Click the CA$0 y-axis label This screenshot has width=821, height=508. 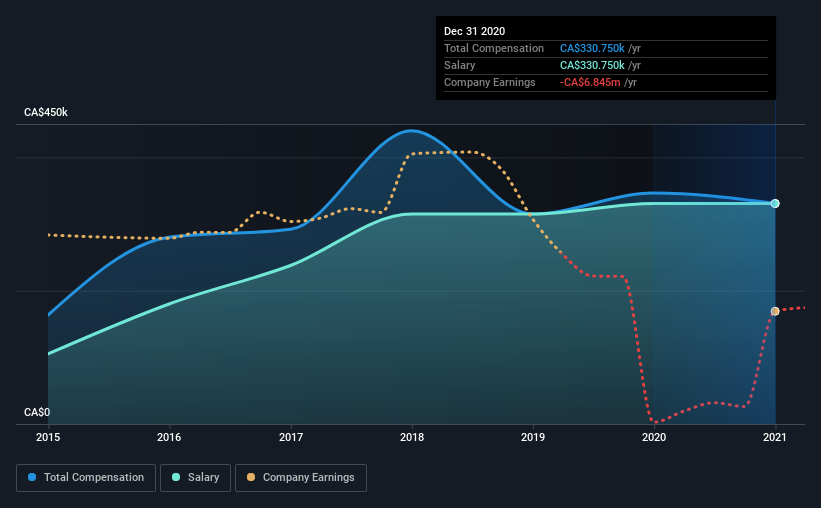click(37, 412)
